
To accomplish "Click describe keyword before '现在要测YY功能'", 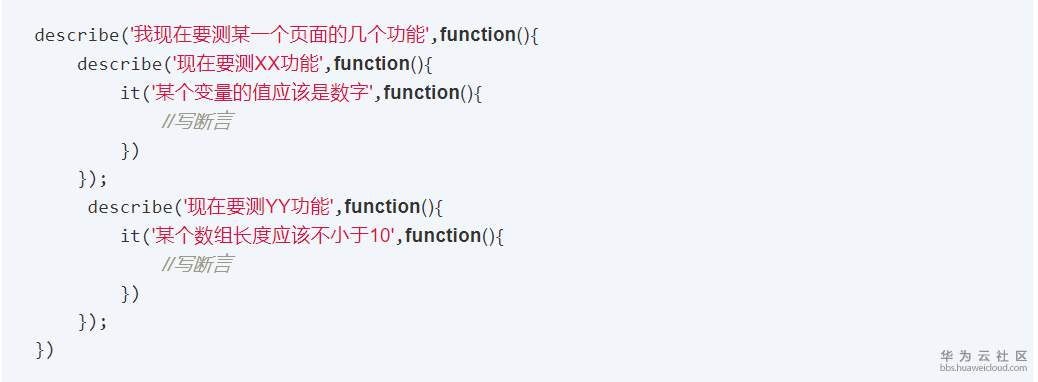I will click(130, 207).
